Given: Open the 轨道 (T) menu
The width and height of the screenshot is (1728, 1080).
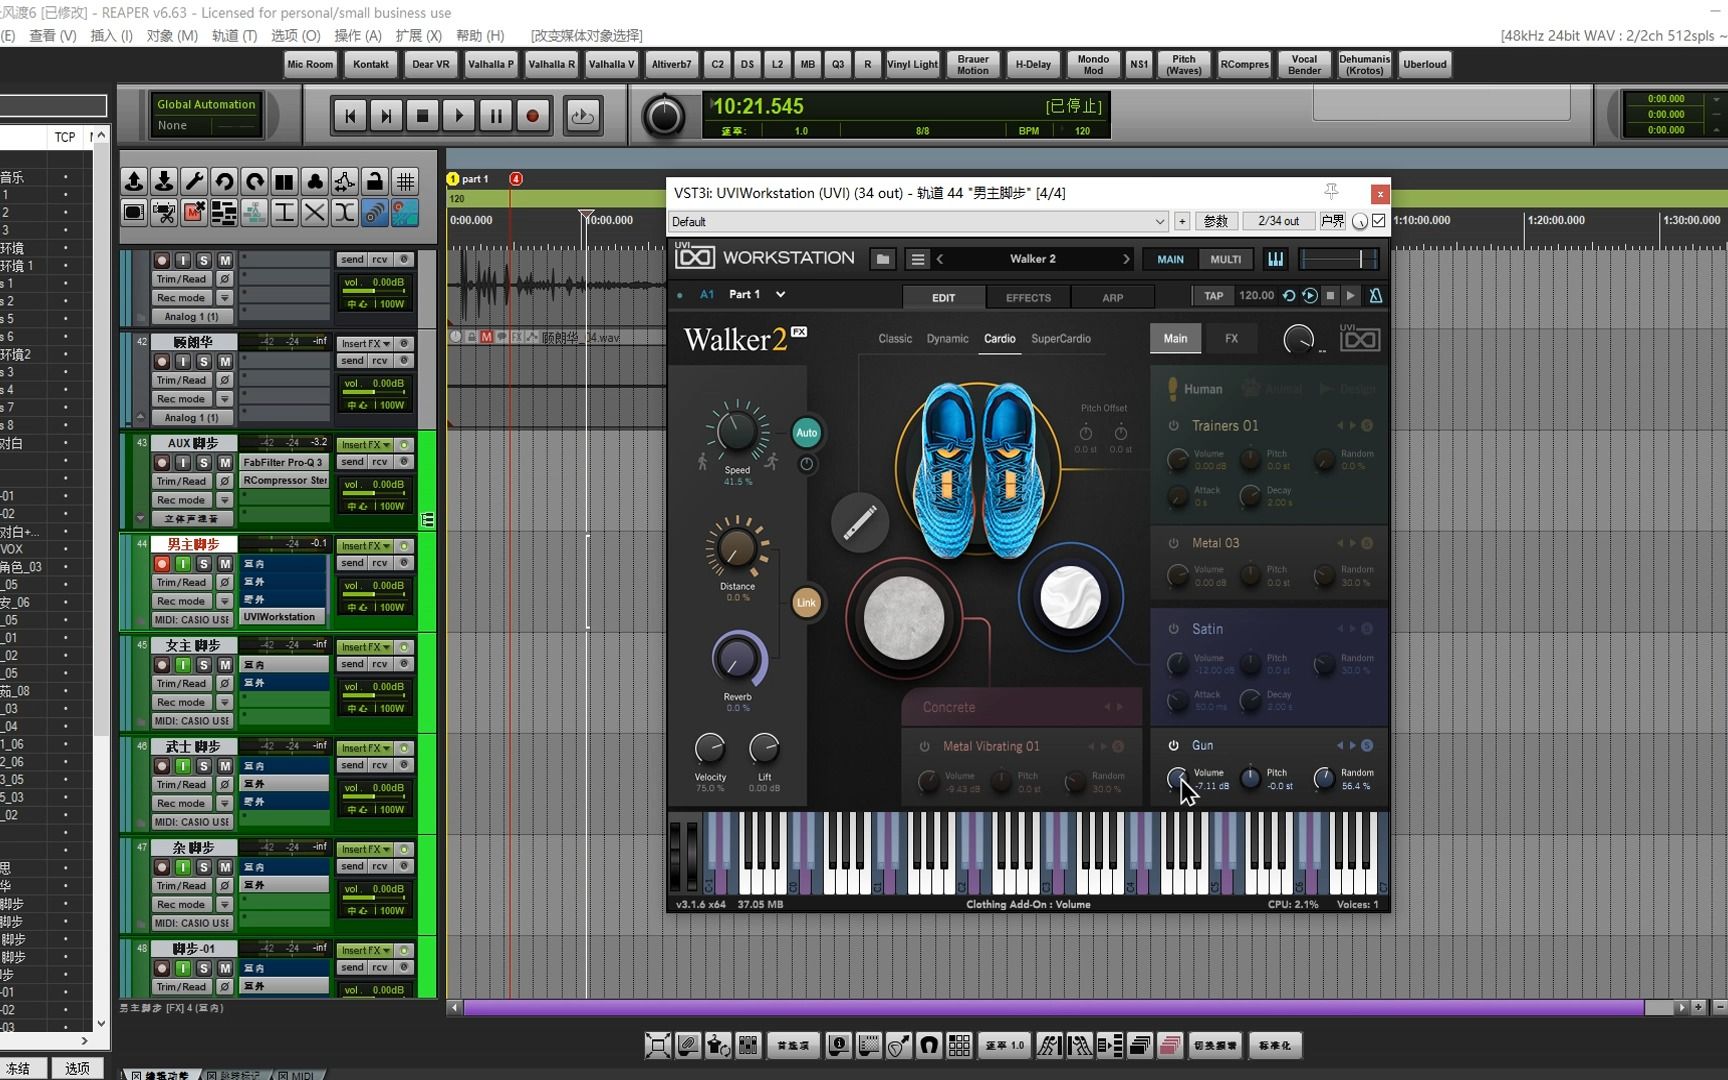Looking at the screenshot, I should [x=234, y=35].
